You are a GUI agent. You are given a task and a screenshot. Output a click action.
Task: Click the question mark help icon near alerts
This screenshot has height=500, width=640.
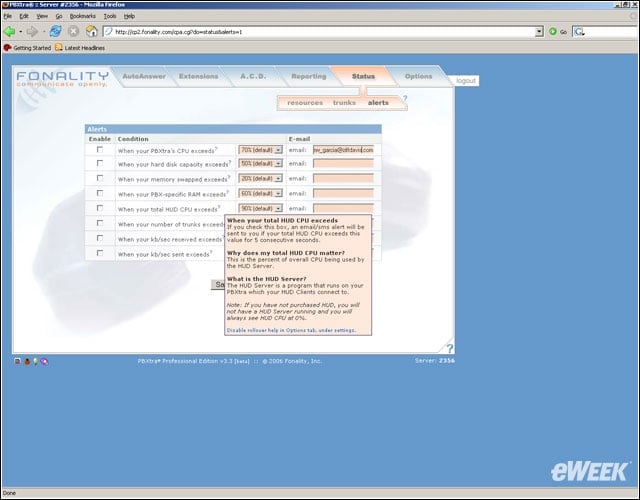click(x=405, y=98)
